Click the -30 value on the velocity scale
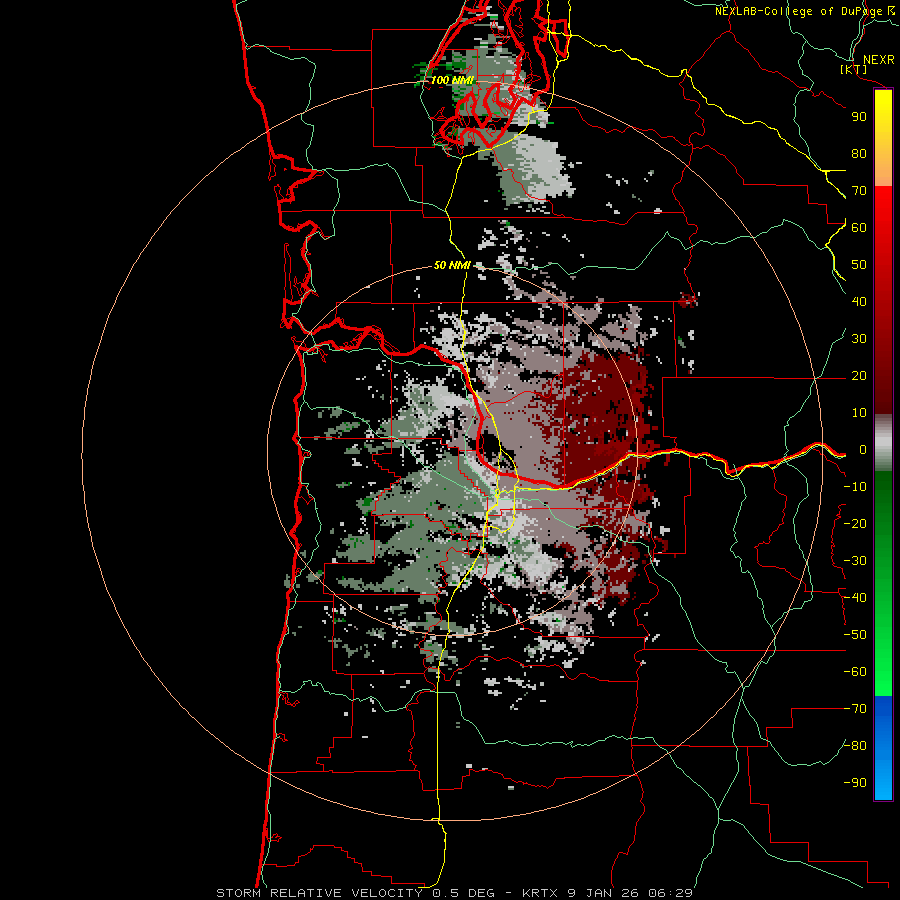 pos(855,561)
